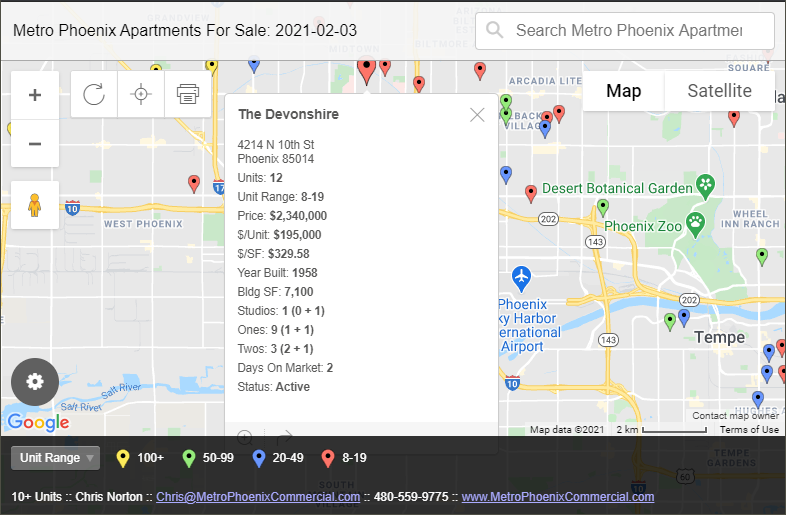Click the Tempe city label

click(719, 337)
